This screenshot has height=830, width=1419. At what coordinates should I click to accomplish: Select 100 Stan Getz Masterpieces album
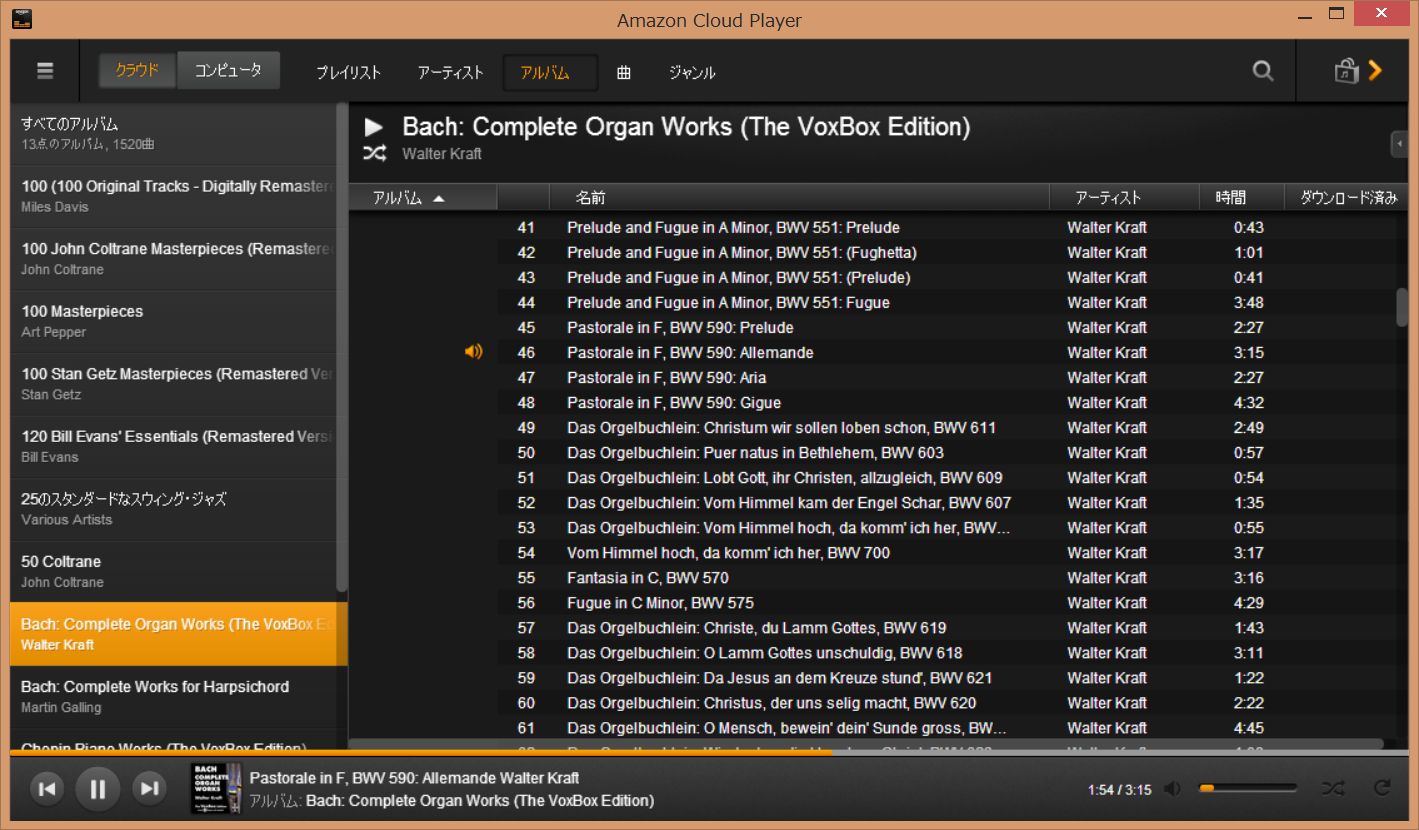click(x=173, y=383)
